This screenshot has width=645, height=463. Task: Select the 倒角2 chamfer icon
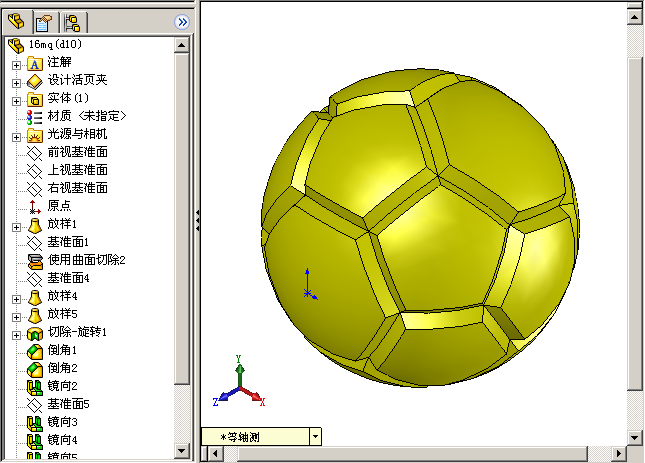pos(35,369)
